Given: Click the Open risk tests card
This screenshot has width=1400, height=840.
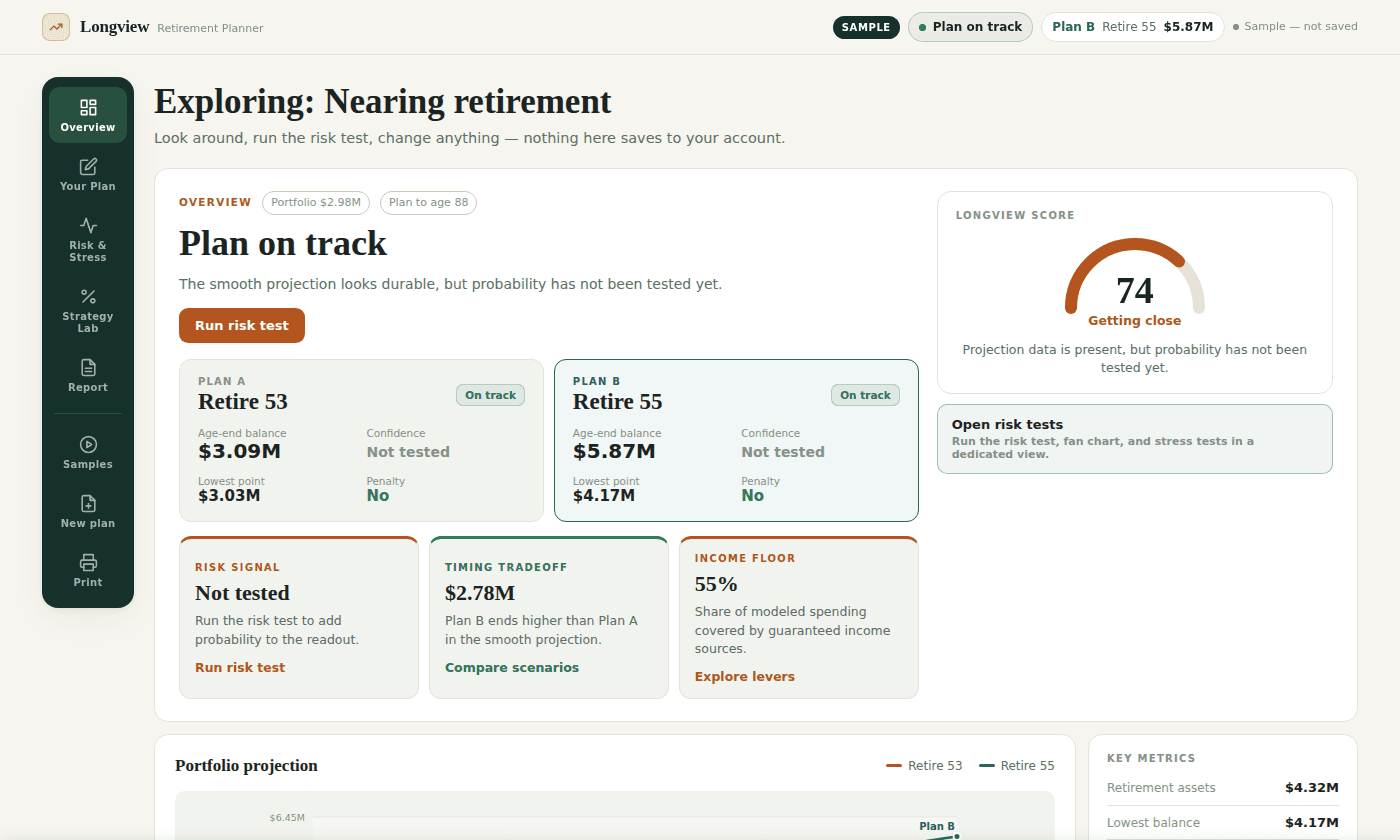Looking at the screenshot, I should tap(1135, 439).
